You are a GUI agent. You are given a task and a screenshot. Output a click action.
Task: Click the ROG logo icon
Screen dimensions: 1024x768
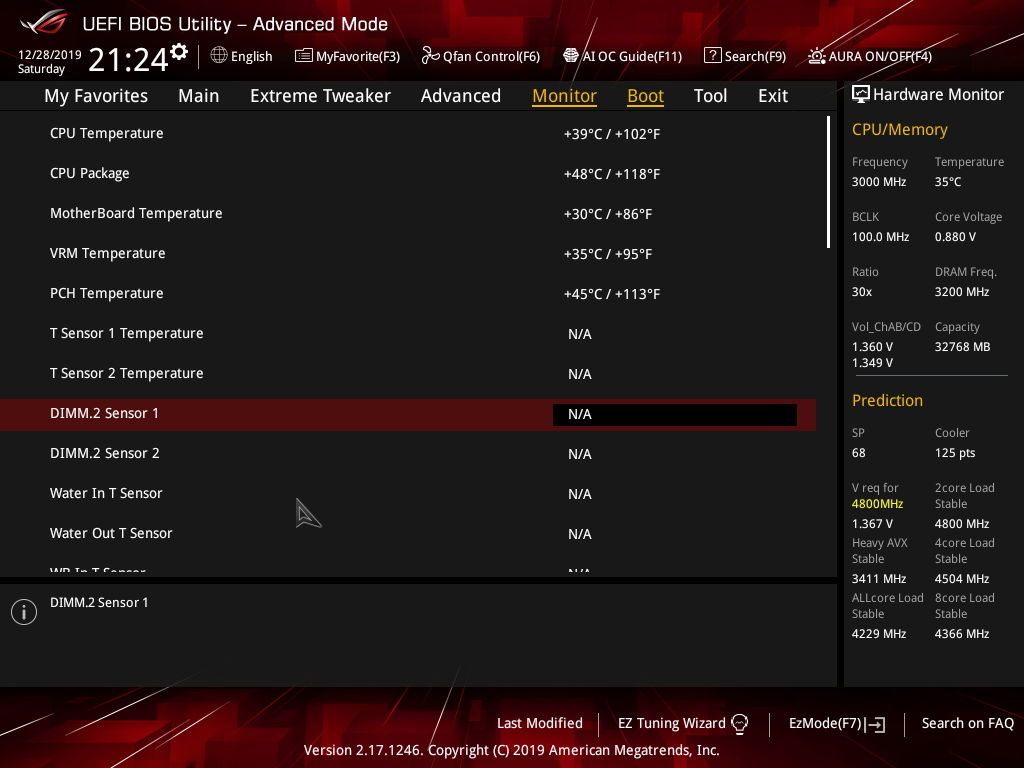(44, 22)
